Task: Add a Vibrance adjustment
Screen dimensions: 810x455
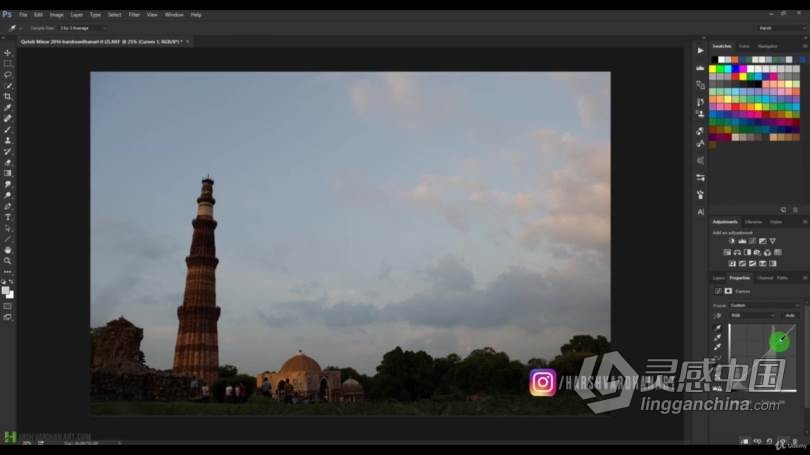Action: pyautogui.click(x=773, y=241)
